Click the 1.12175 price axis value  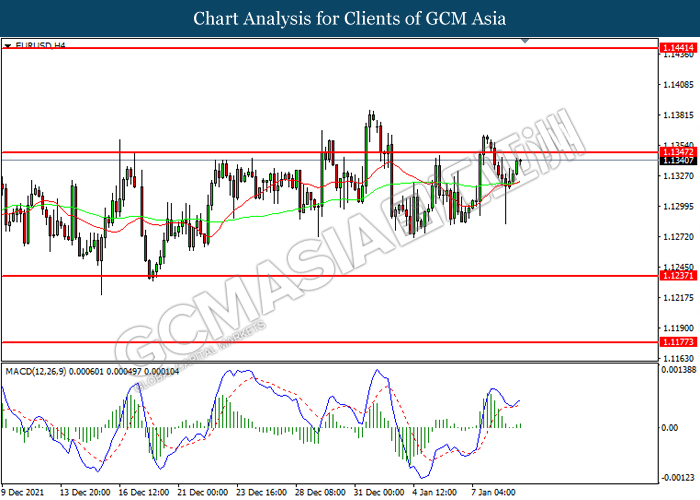[x=679, y=297]
